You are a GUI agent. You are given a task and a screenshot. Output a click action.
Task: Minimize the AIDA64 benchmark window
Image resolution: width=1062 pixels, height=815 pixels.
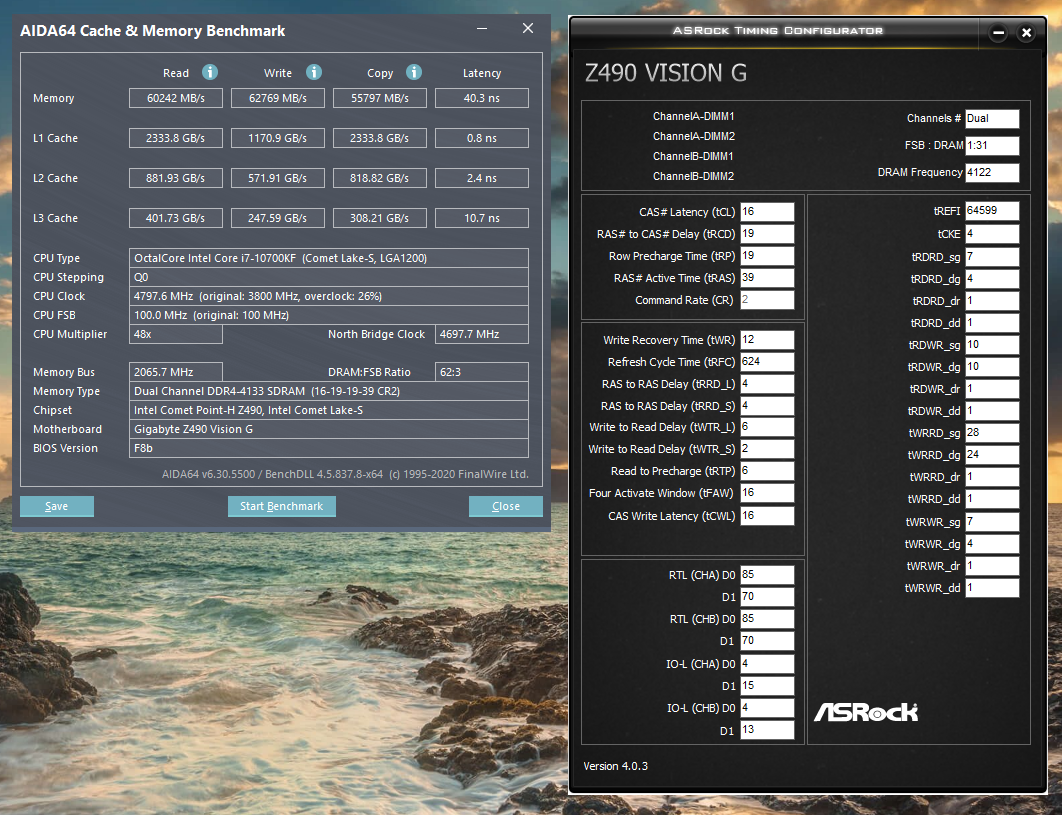click(482, 28)
